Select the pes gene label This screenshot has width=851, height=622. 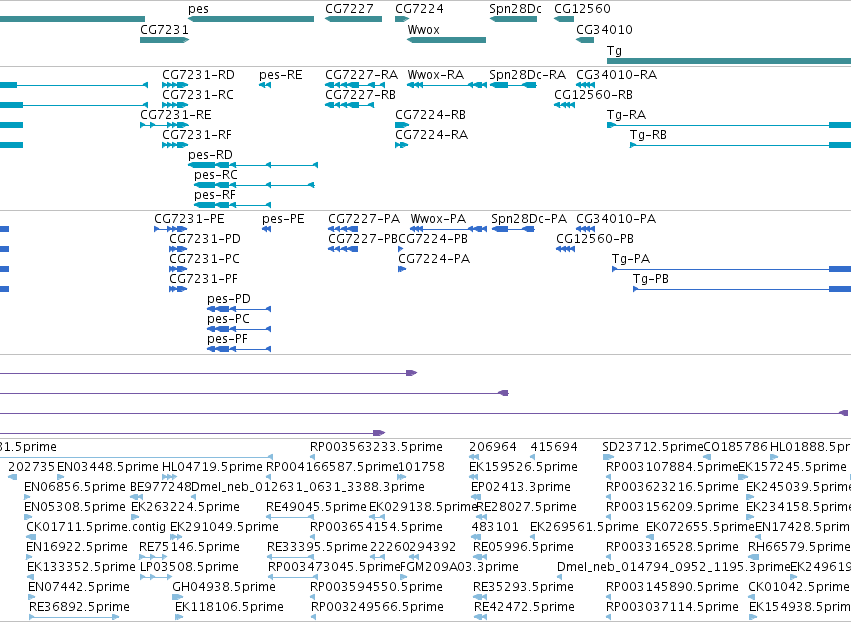pos(198,9)
